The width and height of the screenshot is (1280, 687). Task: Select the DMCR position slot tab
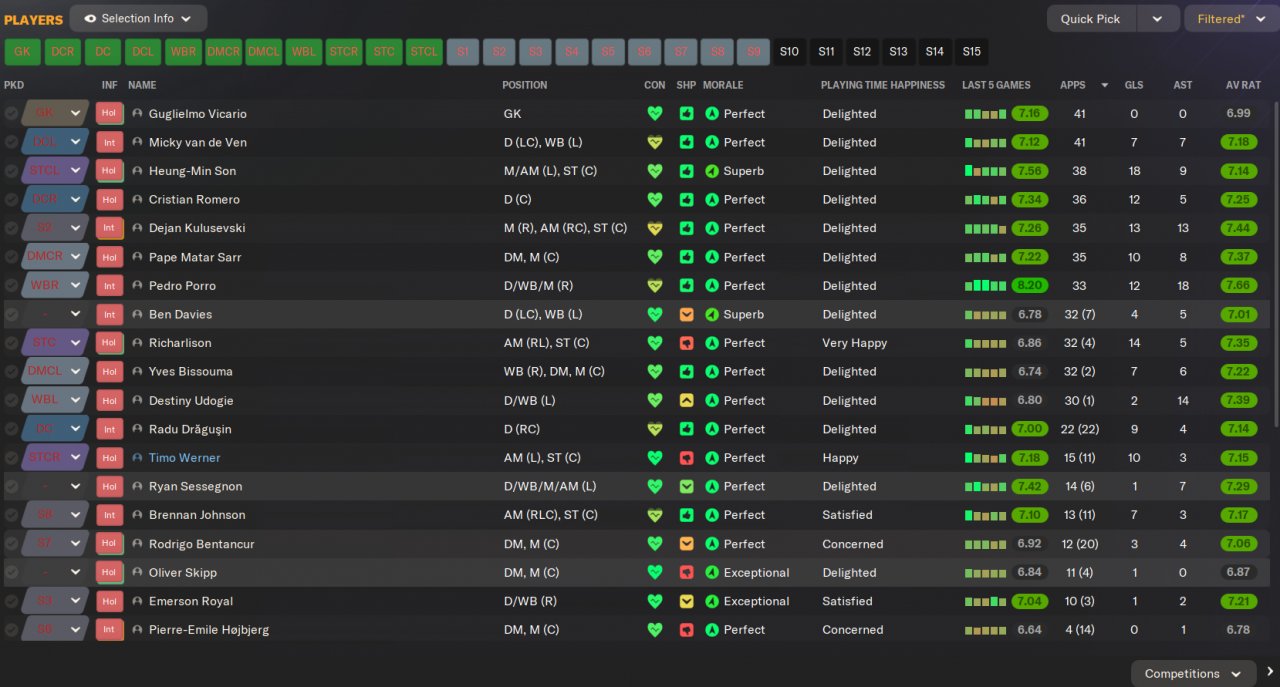(x=224, y=52)
